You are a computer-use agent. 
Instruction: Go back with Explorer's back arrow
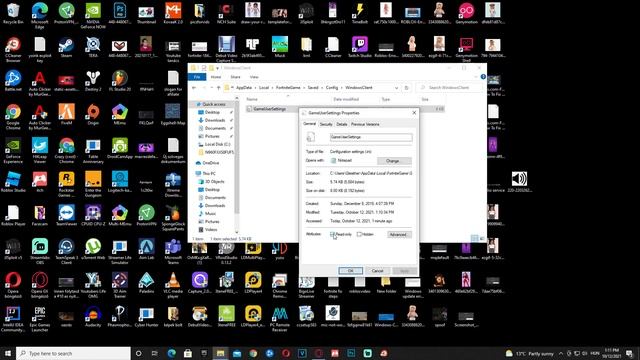[x=194, y=88]
